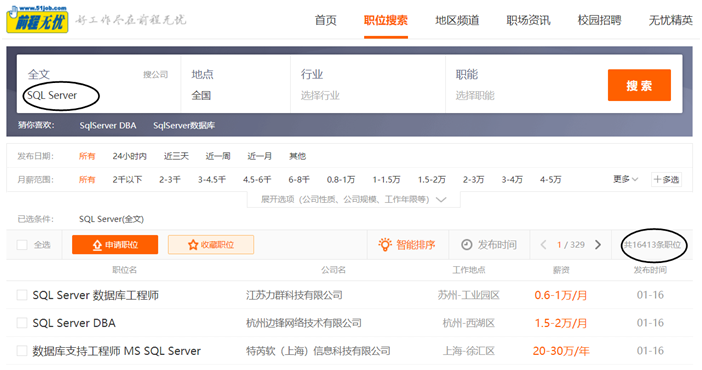This screenshot has width=702, height=370.
Task: Click 共16413条职位 total count
Action: [x=653, y=245]
